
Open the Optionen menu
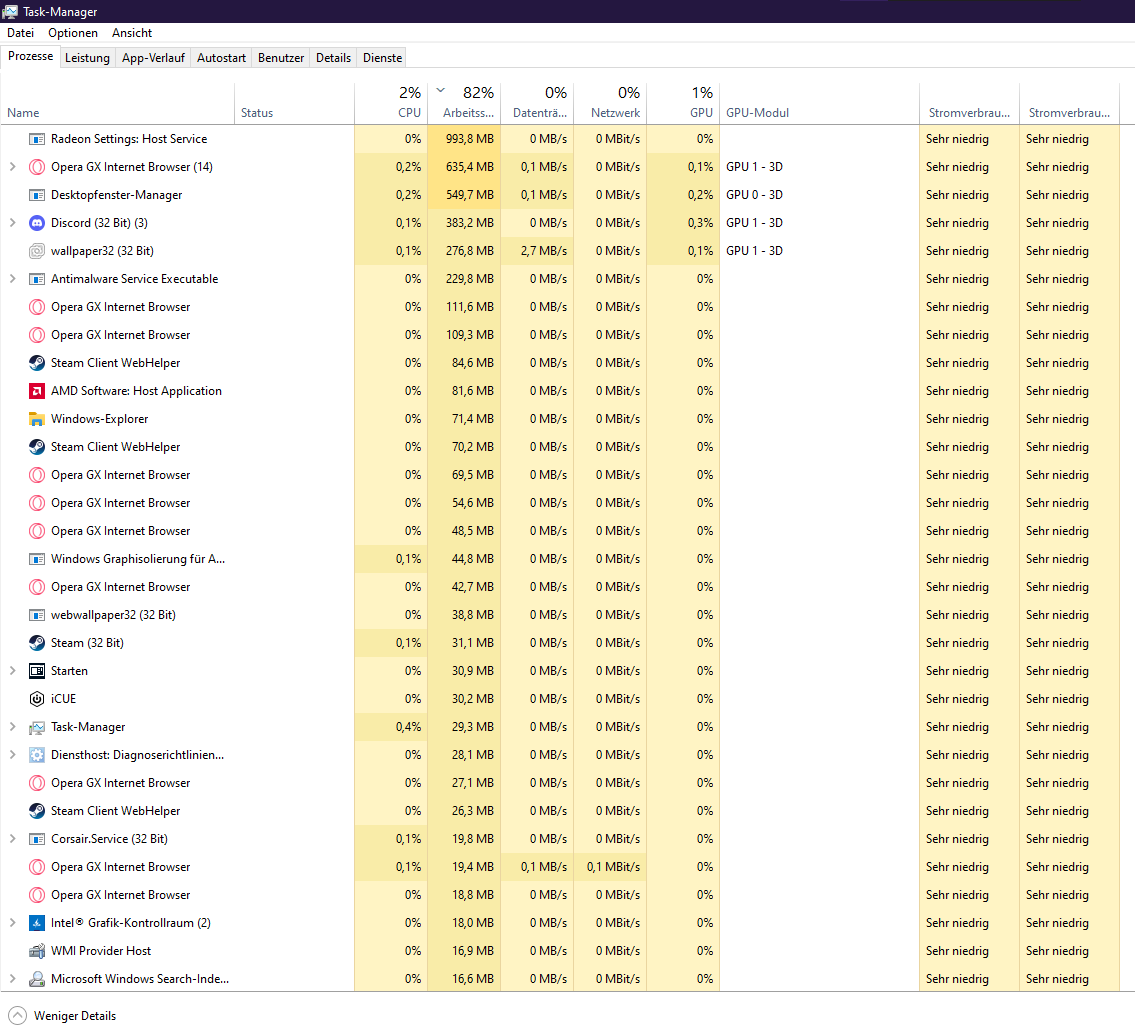click(72, 33)
